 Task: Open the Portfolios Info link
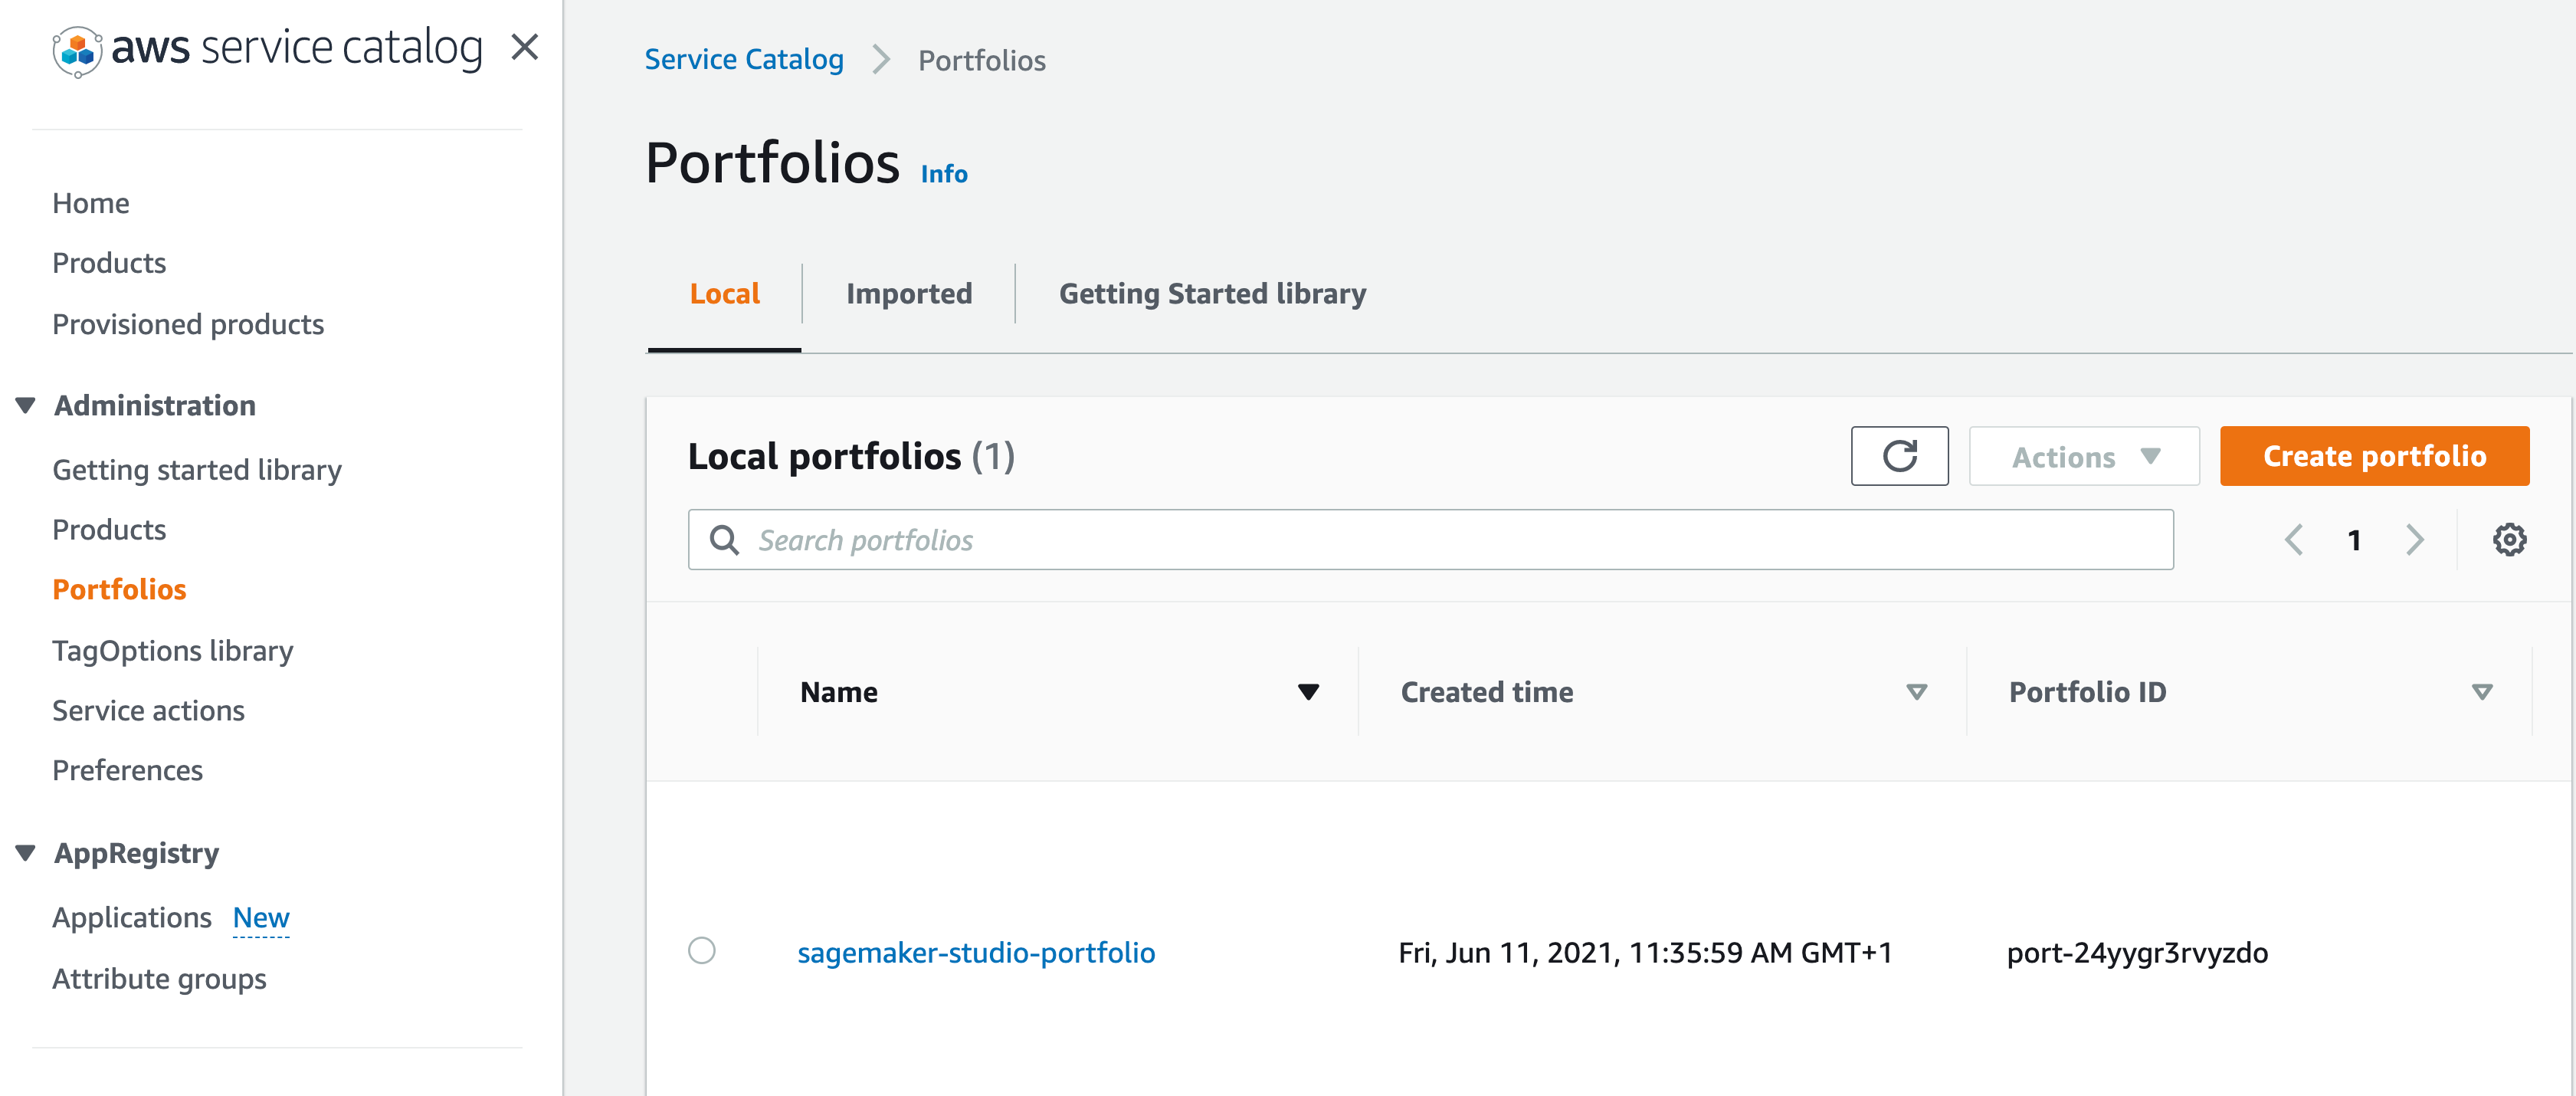tap(944, 174)
